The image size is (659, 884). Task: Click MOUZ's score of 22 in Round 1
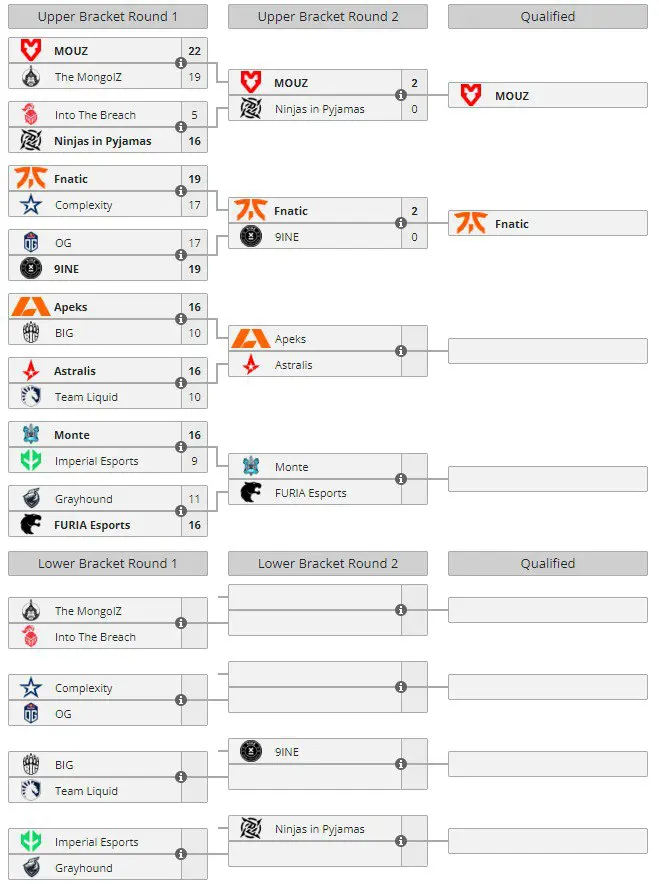(x=194, y=50)
